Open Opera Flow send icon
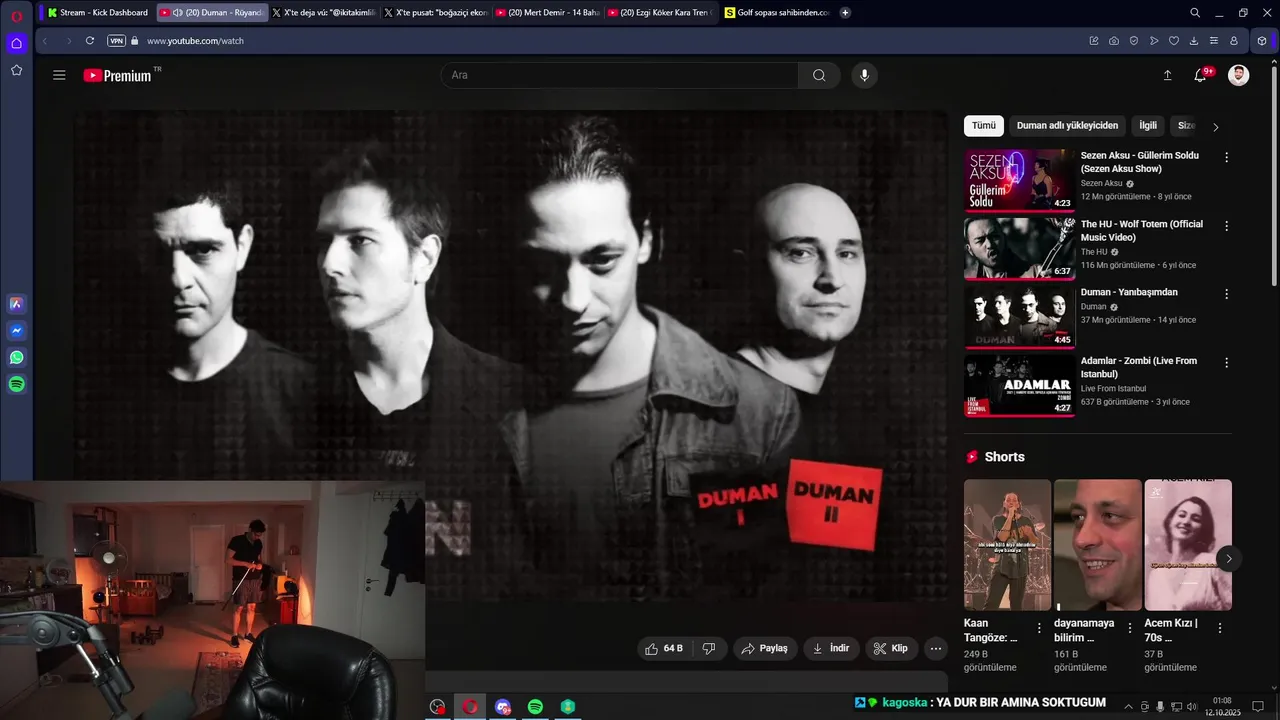Image resolution: width=1280 pixels, height=720 pixels. 1154,41
